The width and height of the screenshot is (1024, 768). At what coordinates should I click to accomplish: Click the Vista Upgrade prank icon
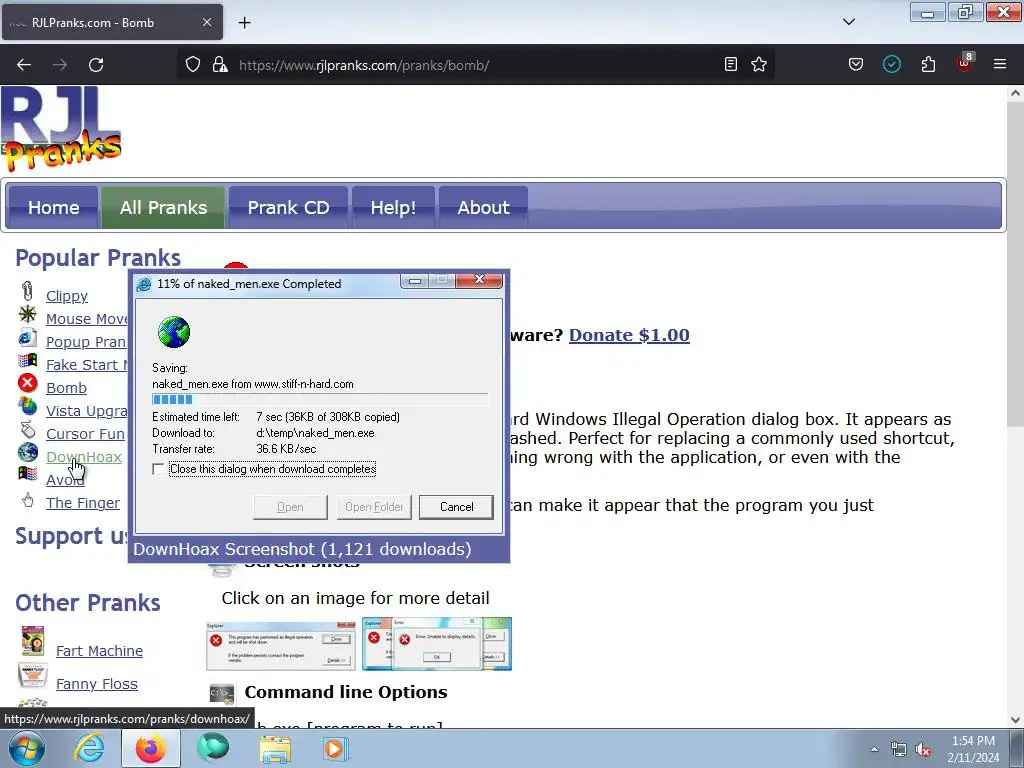pos(27,406)
